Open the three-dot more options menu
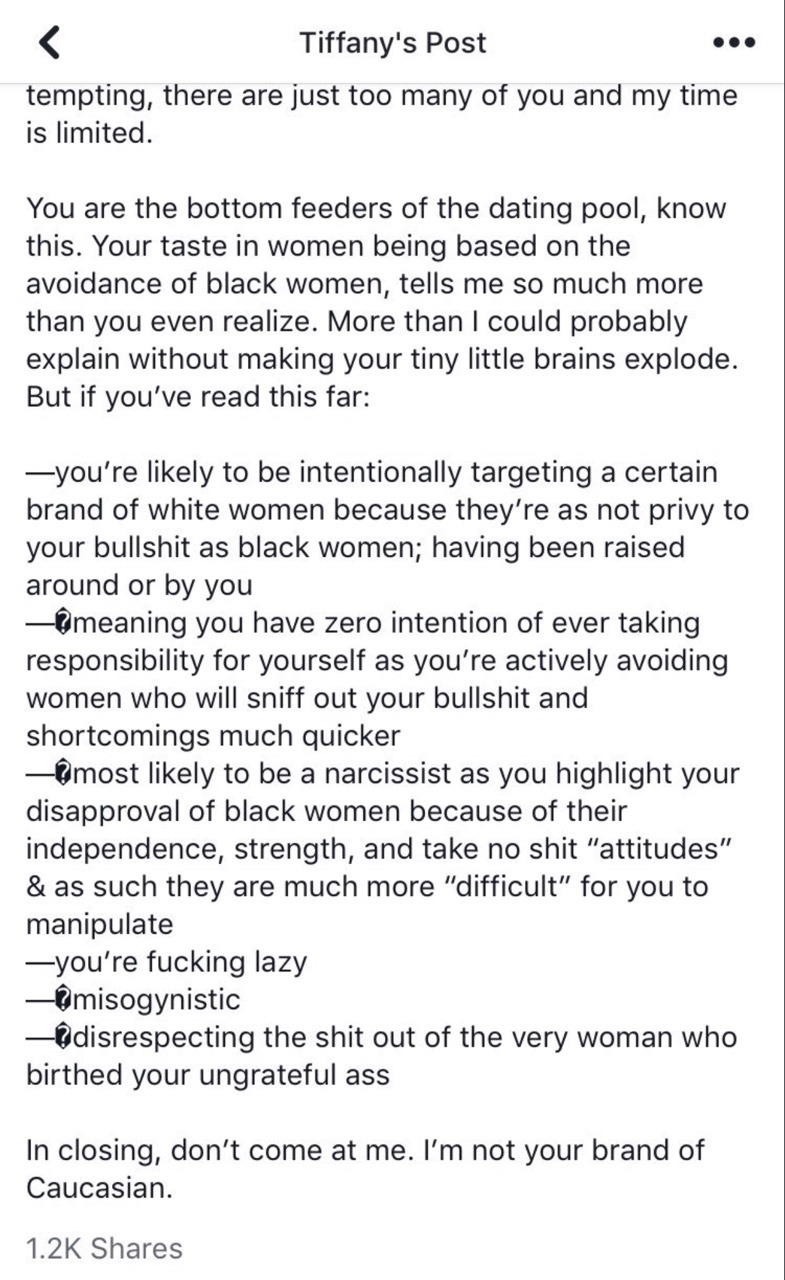The width and height of the screenshot is (785, 1280). click(x=734, y=44)
